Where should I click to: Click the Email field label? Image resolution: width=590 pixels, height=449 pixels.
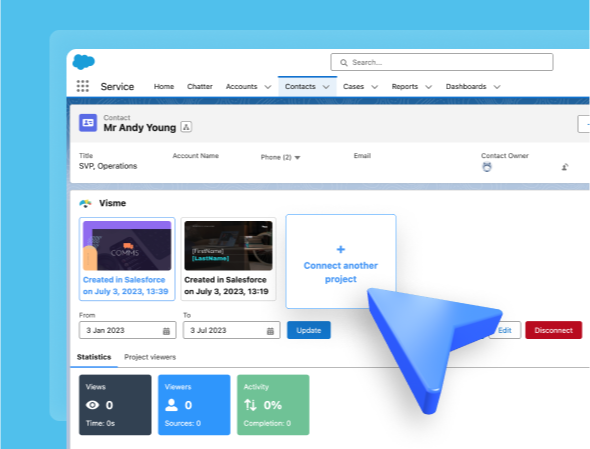(x=362, y=155)
